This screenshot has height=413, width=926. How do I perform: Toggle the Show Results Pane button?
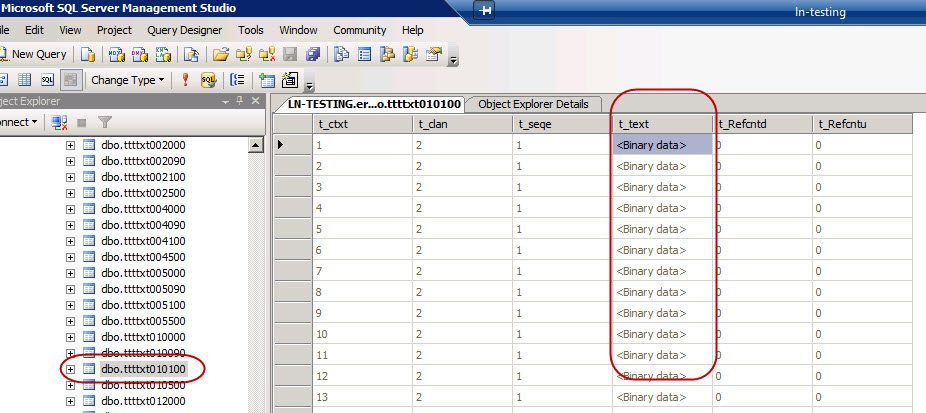click(x=70, y=80)
